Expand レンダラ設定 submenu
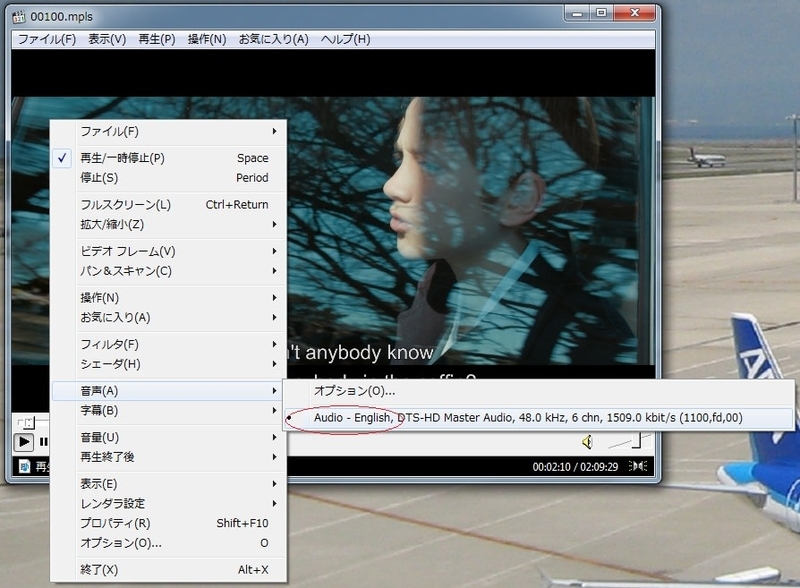800x588 pixels. (168, 503)
